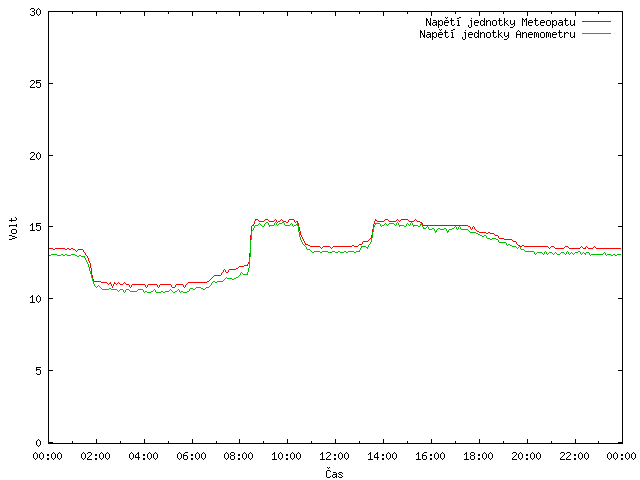Click the 'Čas' x-axis label
Screen dimensions: 640x480
click(334, 473)
